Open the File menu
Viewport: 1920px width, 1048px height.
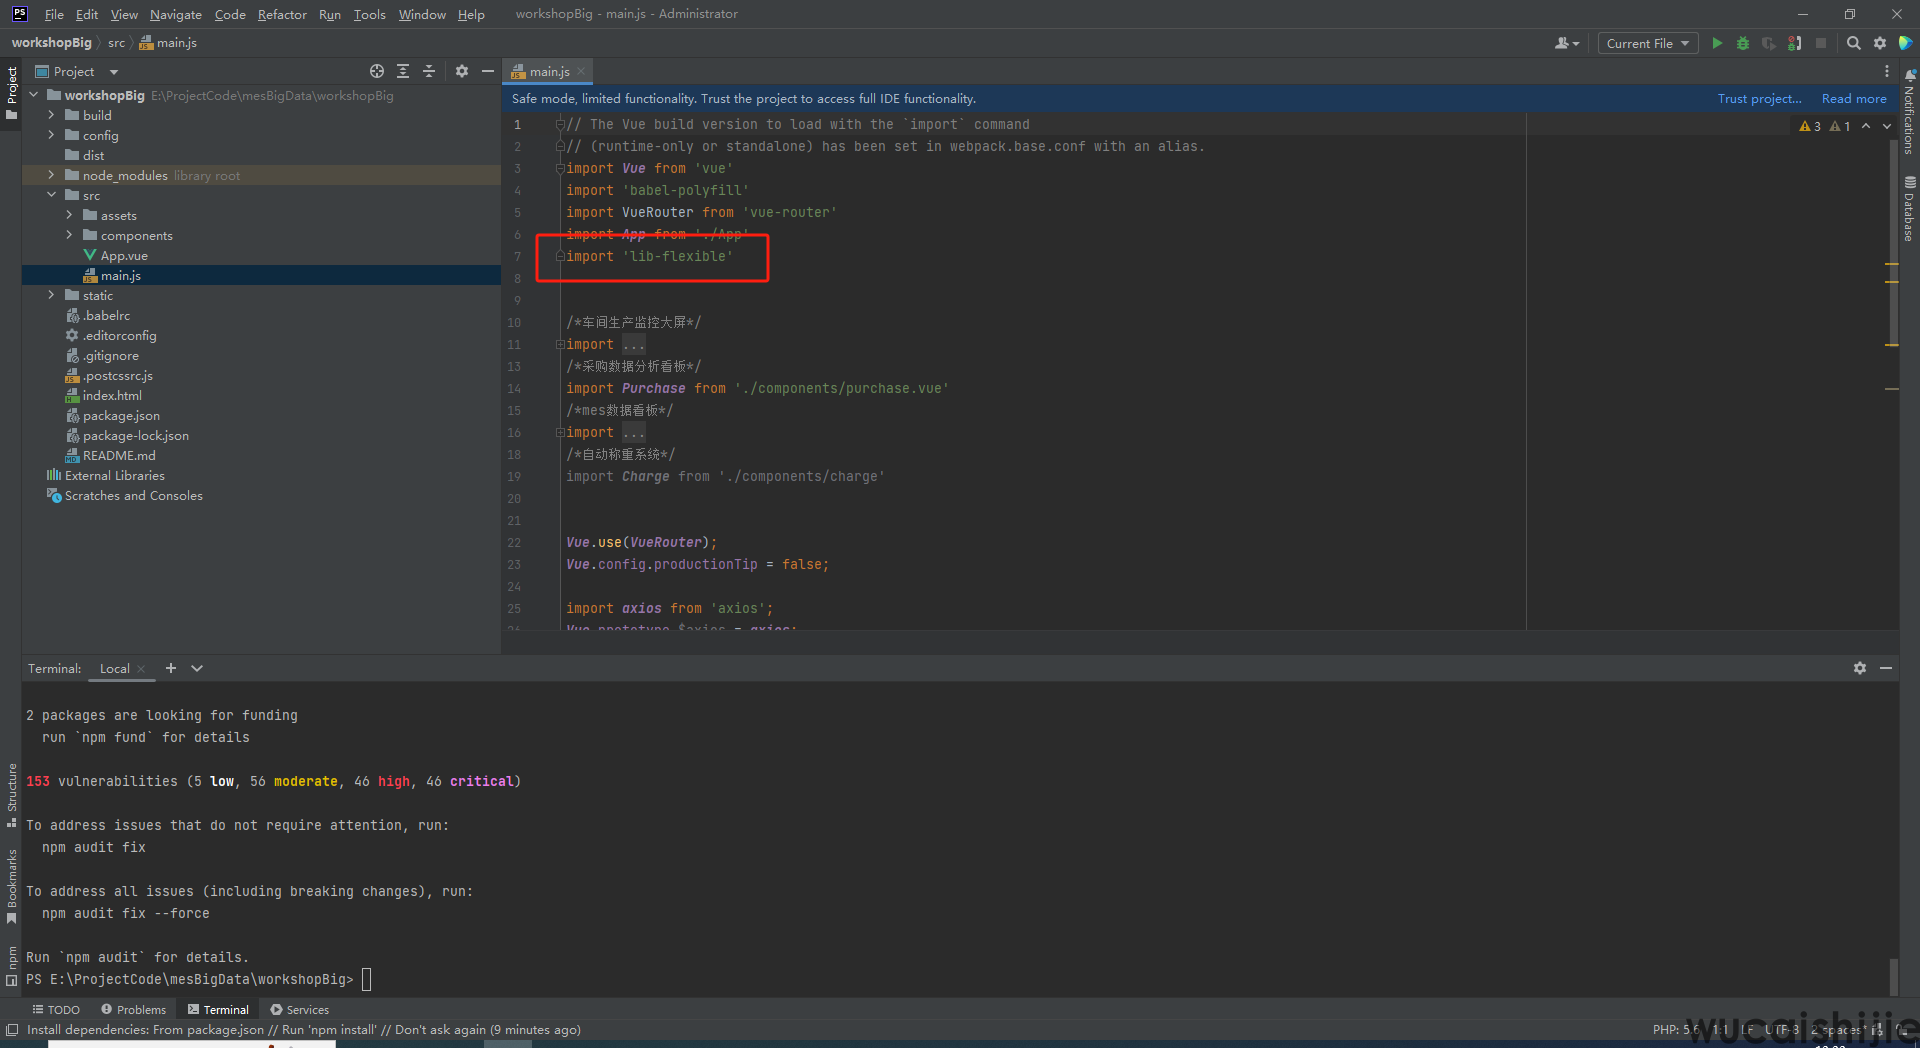[x=54, y=14]
